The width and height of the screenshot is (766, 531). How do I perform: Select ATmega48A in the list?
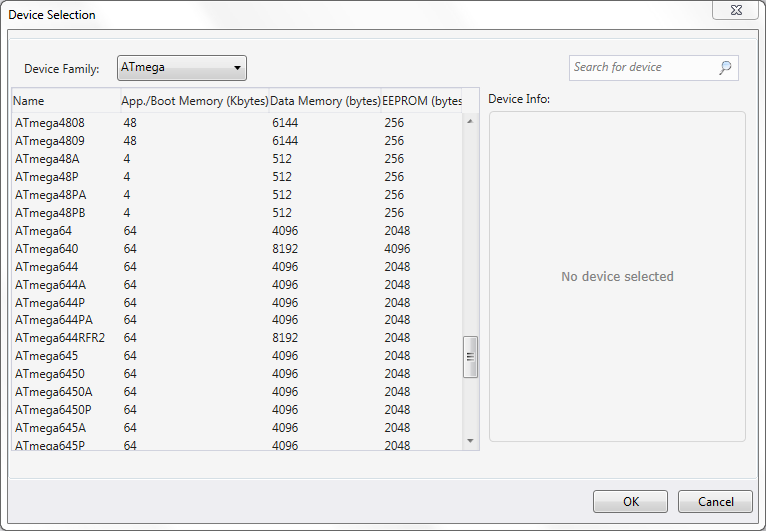[237, 159]
